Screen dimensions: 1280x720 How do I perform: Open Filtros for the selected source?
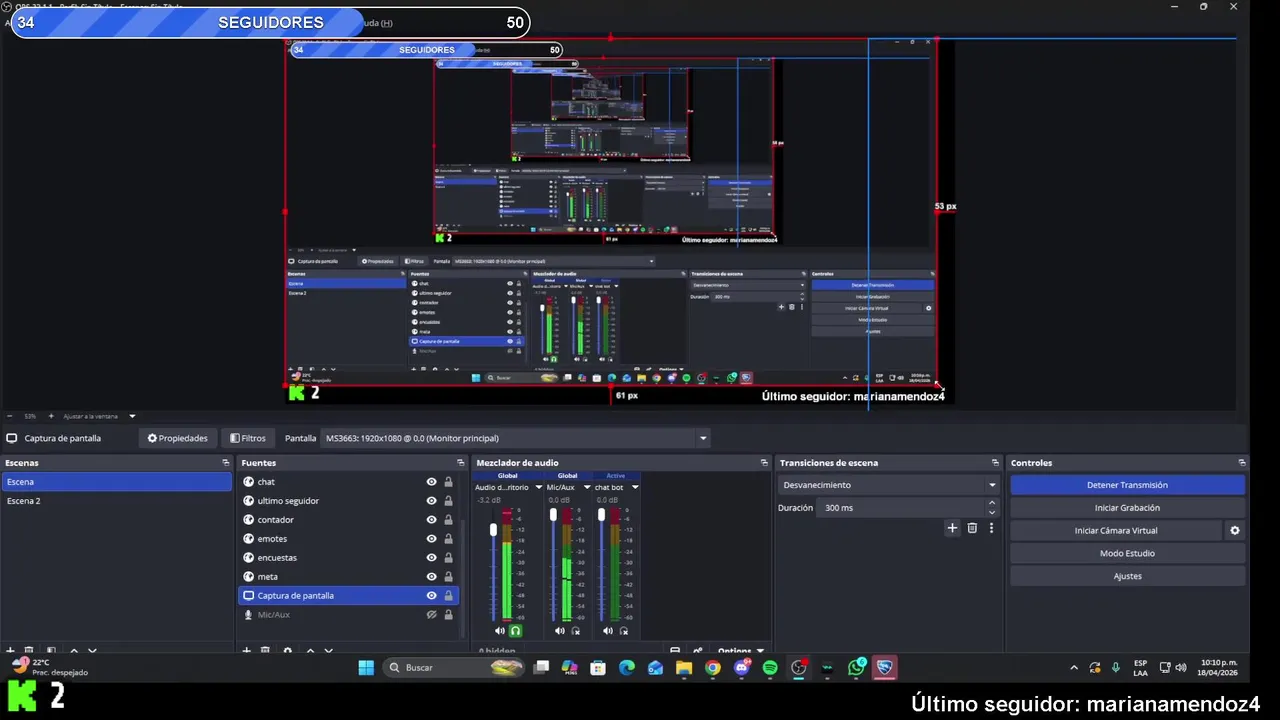click(248, 438)
